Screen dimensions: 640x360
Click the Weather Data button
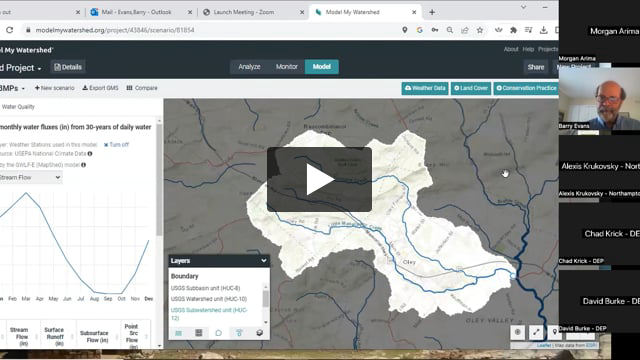point(425,88)
